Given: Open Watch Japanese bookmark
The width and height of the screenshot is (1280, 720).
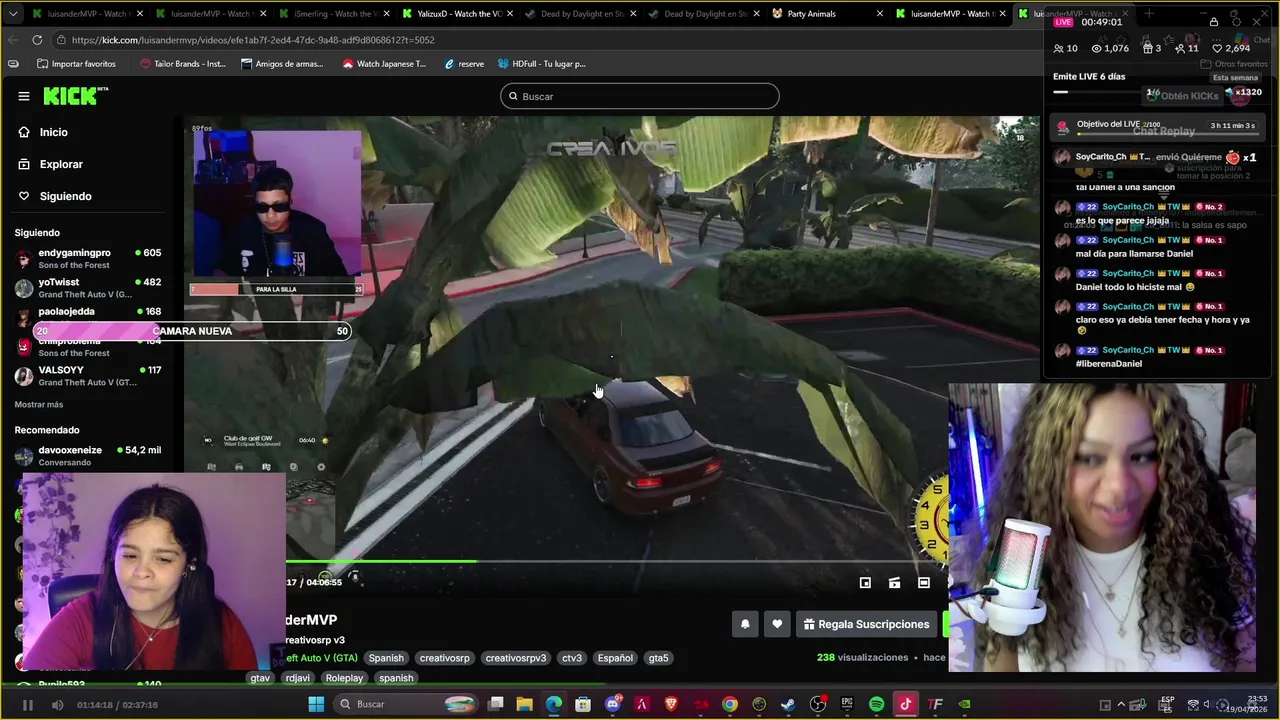Looking at the screenshot, I should pyautogui.click(x=384, y=64).
